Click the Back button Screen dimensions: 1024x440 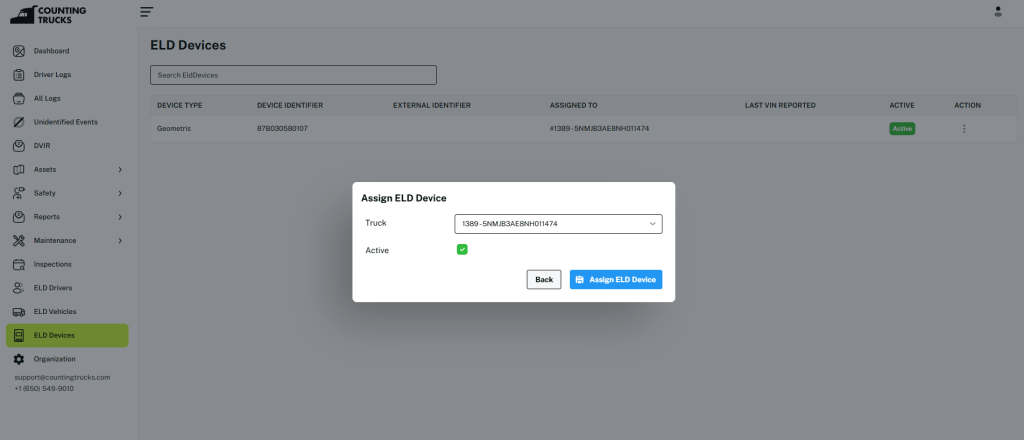543,280
